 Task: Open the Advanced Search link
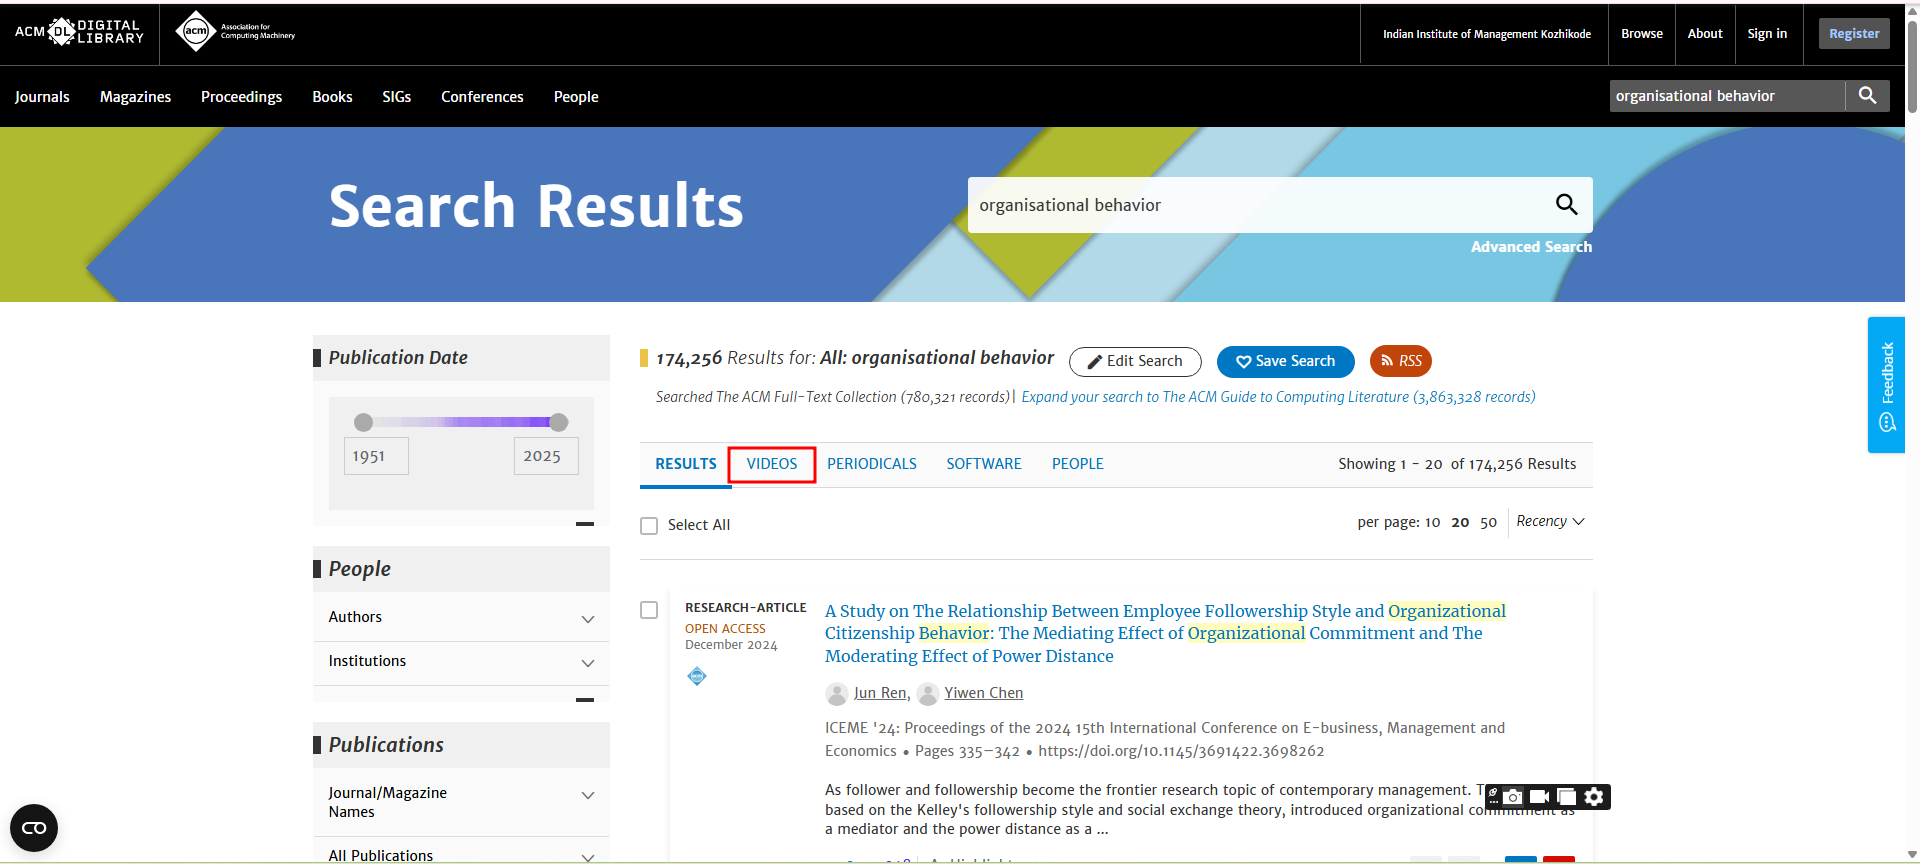(1530, 247)
